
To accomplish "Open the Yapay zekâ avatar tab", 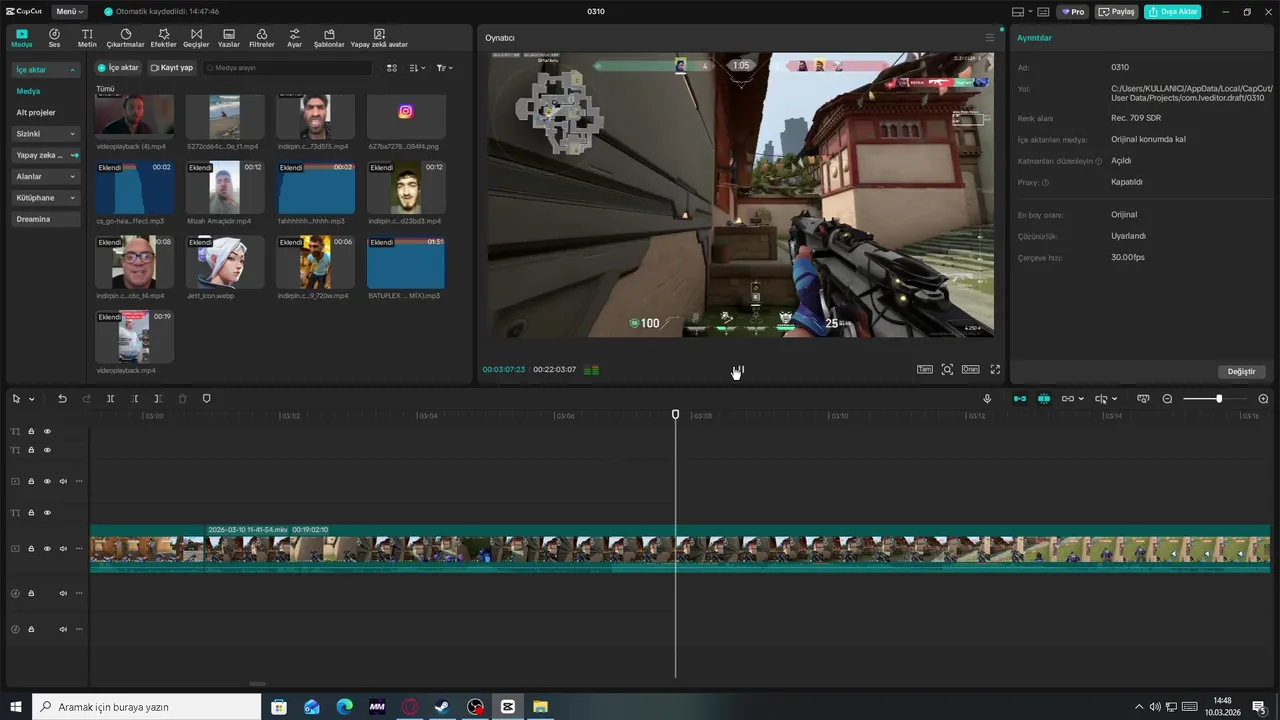I will (379, 38).
